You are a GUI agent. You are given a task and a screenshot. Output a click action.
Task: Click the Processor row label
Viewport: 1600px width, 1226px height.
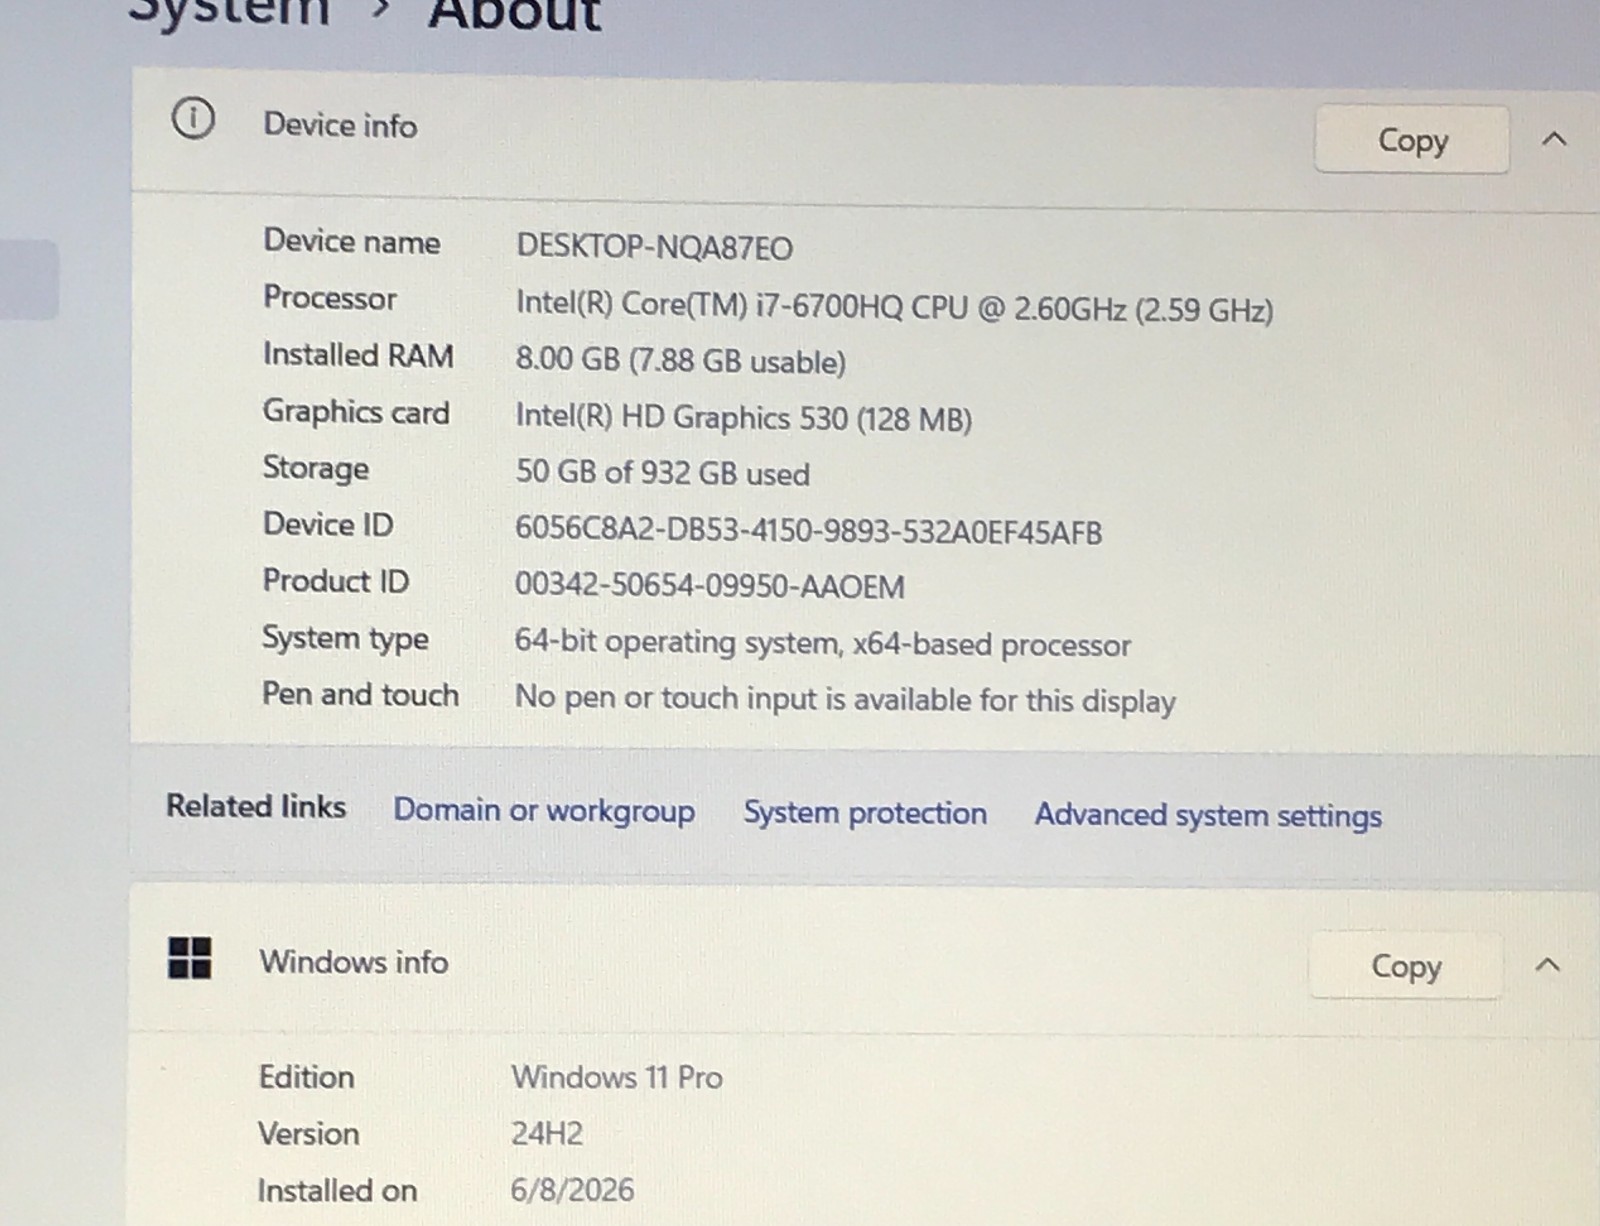329,298
